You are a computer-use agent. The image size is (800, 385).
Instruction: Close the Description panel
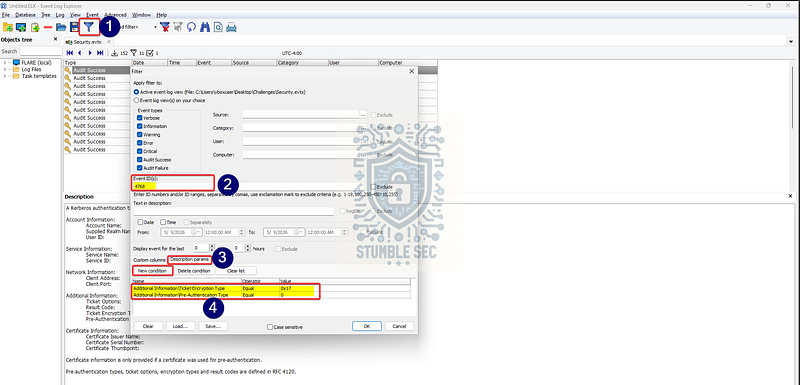tap(791, 196)
